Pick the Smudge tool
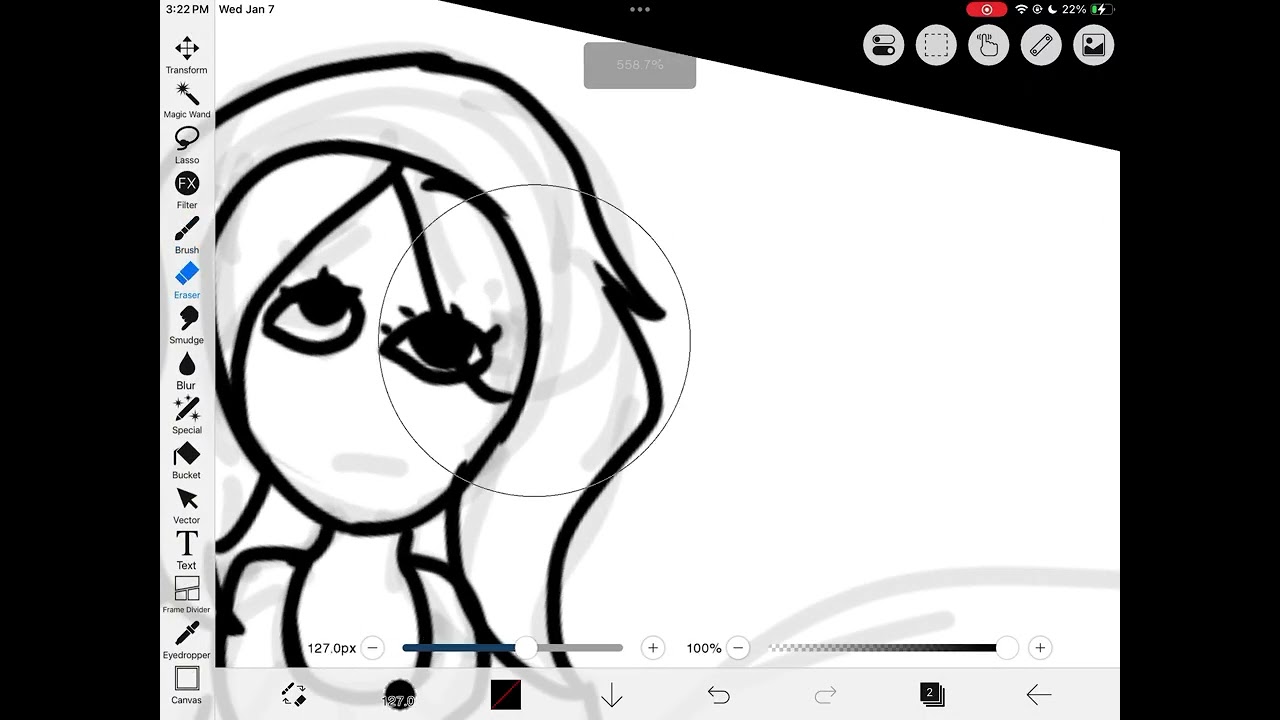The height and width of the screenshot is (720, 1280). [187, 325]
